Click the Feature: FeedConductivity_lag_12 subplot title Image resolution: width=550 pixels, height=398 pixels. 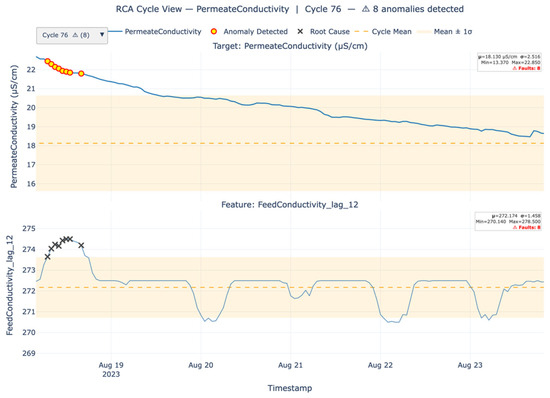tap(290, 205)
